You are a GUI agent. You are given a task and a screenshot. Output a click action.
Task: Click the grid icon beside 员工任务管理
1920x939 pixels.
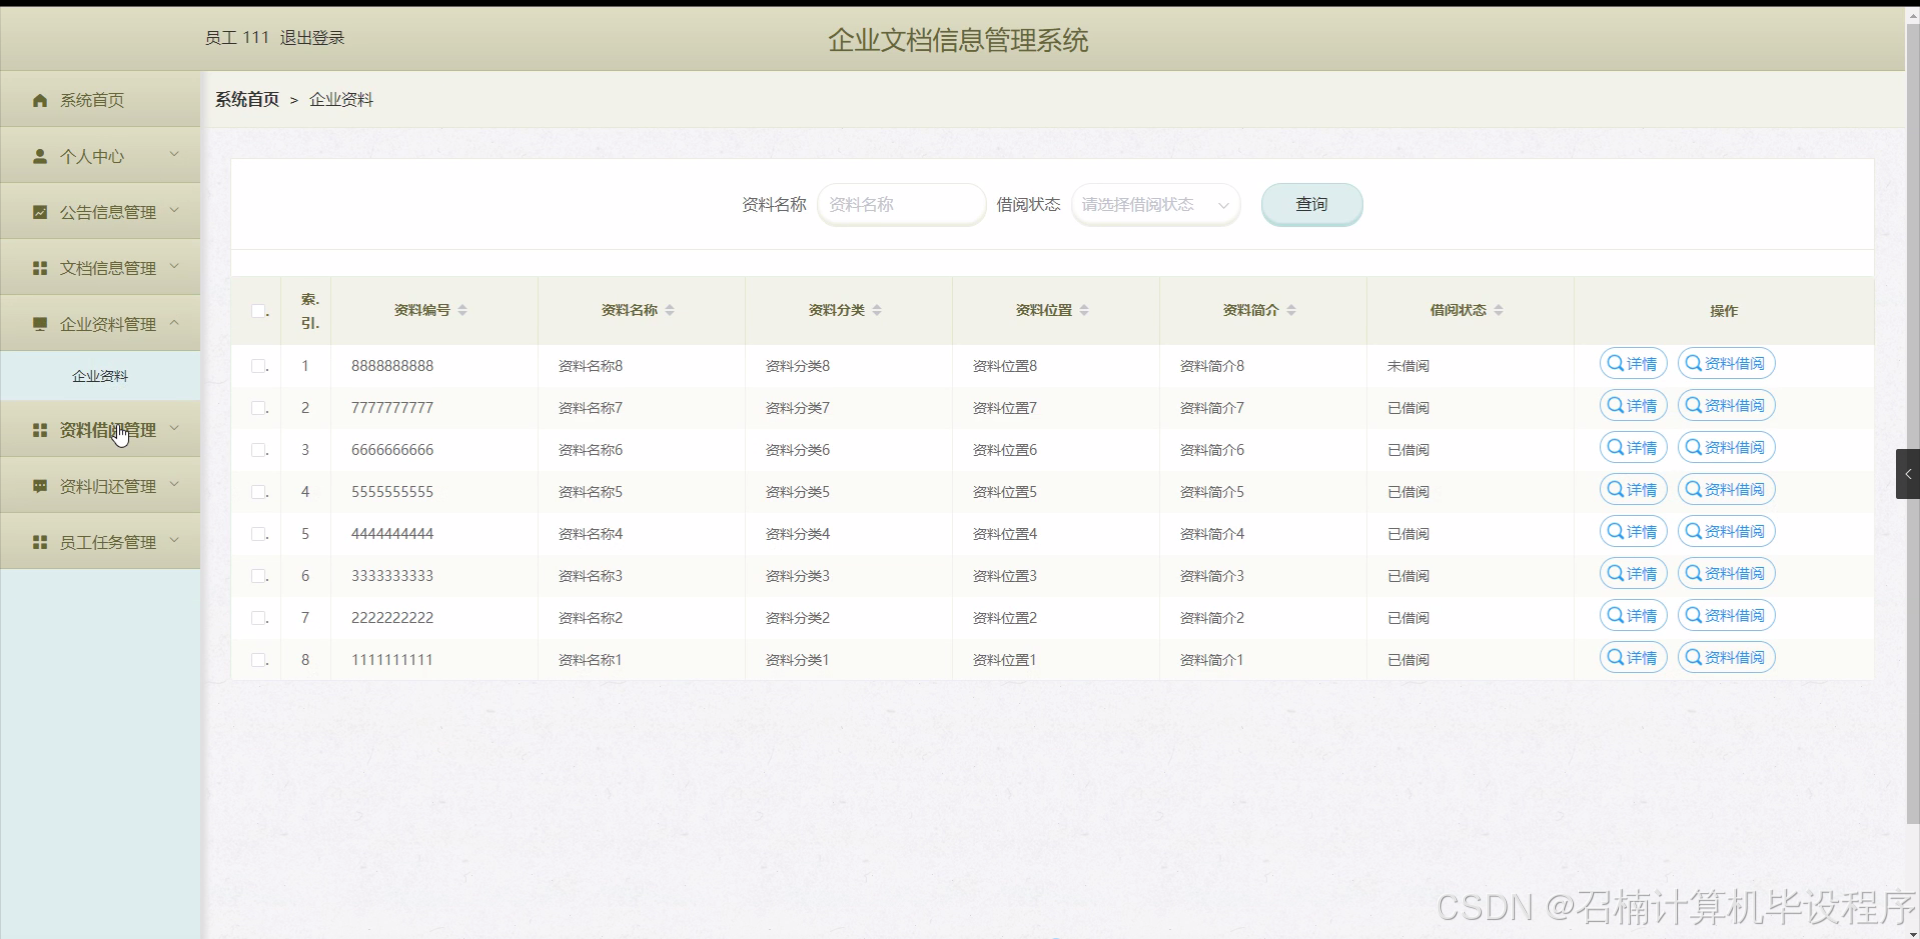(40, 542)
